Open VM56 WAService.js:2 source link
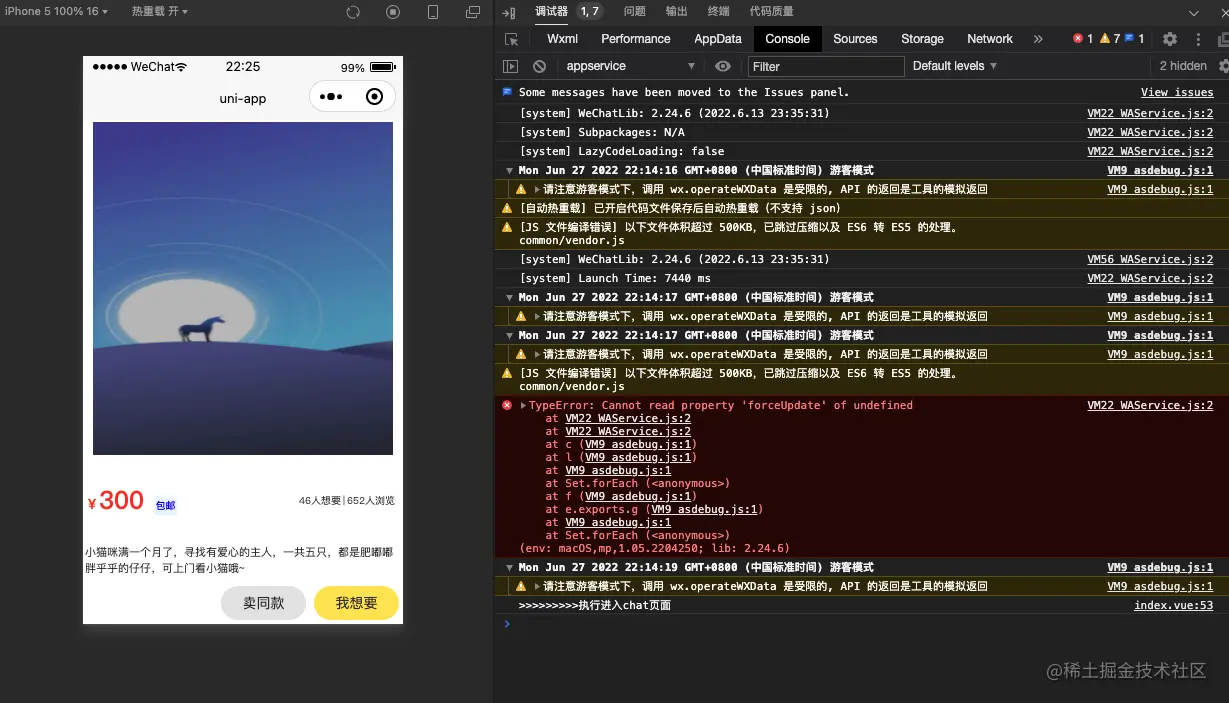This screenshot has width=1229, height=703. pos(1150,259)
